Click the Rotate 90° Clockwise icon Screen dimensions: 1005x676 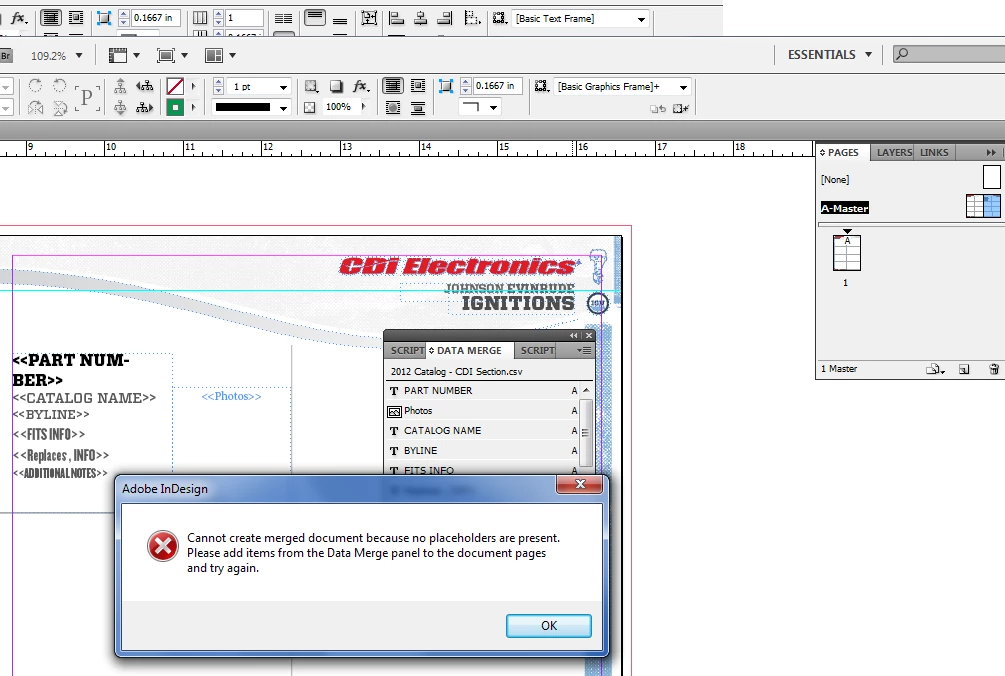click(x=35, y=86)
